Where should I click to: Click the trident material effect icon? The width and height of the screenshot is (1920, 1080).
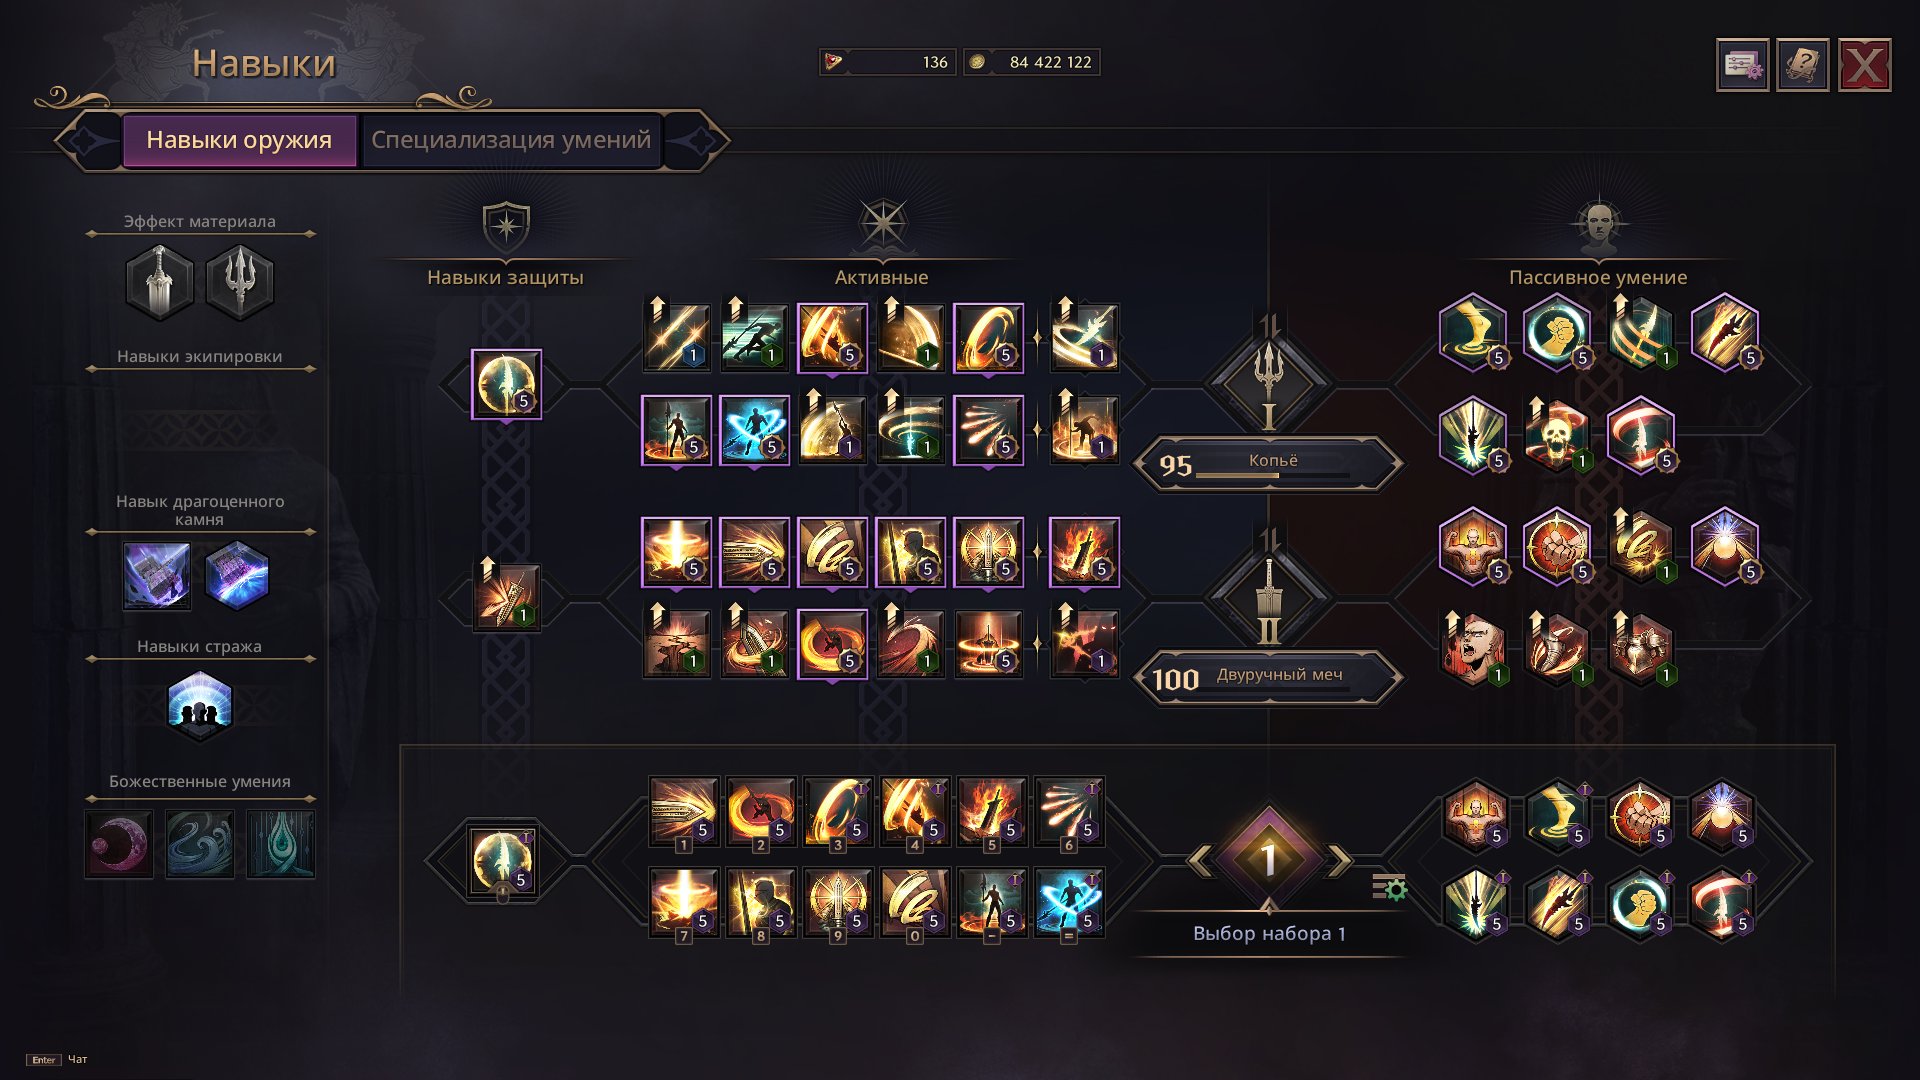[240, 283]
